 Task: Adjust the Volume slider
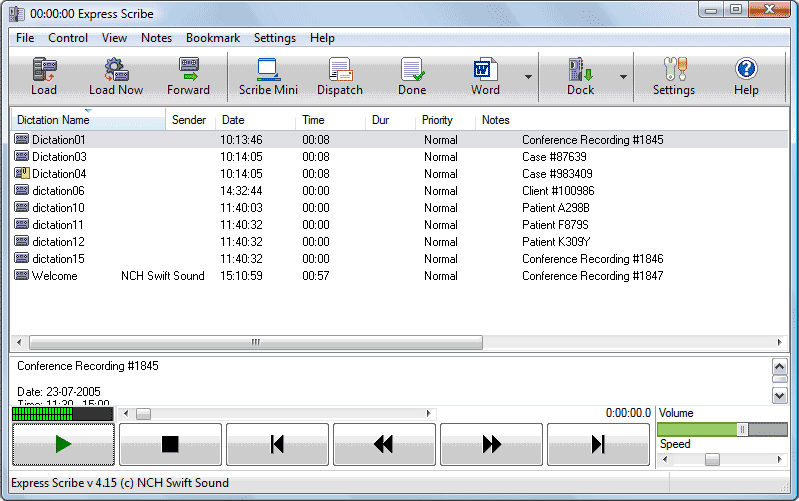coord(742,429)
